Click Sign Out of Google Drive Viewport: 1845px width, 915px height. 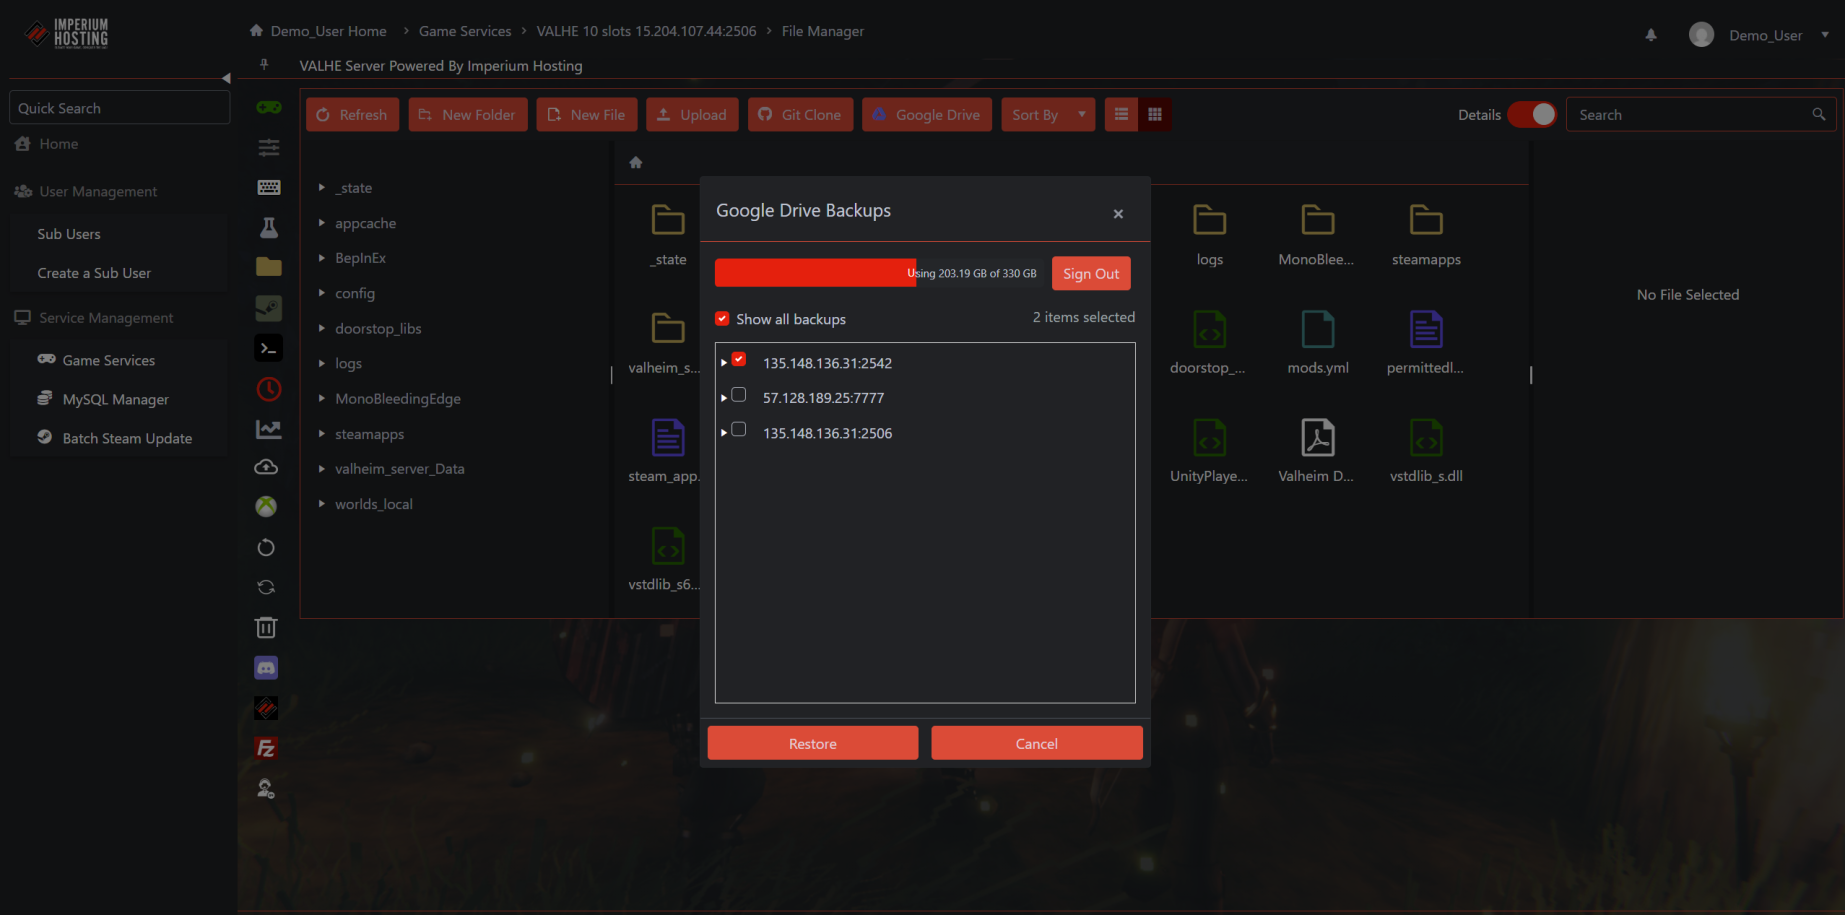pyautogui.click(x=1091, y=273)
